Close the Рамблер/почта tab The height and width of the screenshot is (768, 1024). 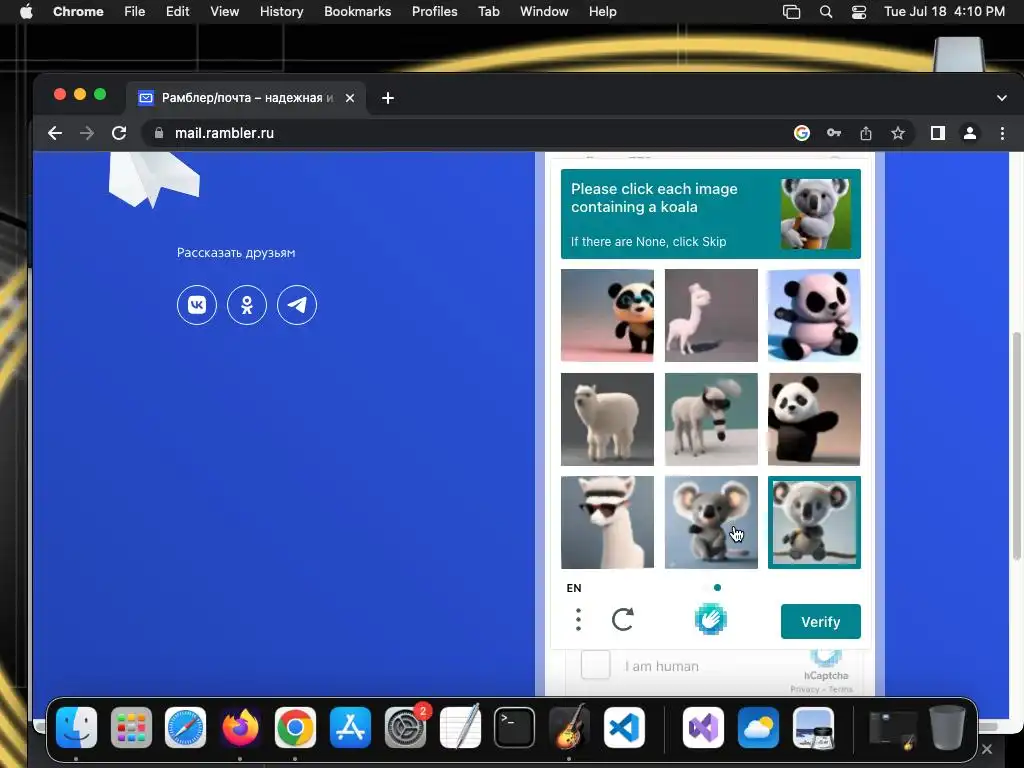(x=350, y=98)
